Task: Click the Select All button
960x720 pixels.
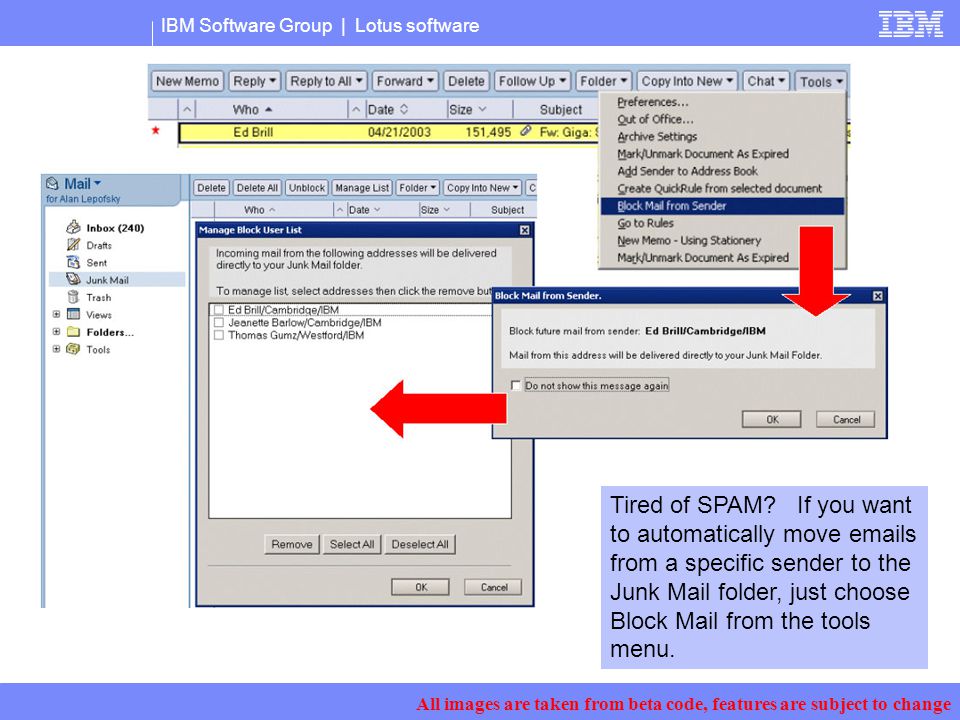Action: click(x=352, y=544)
